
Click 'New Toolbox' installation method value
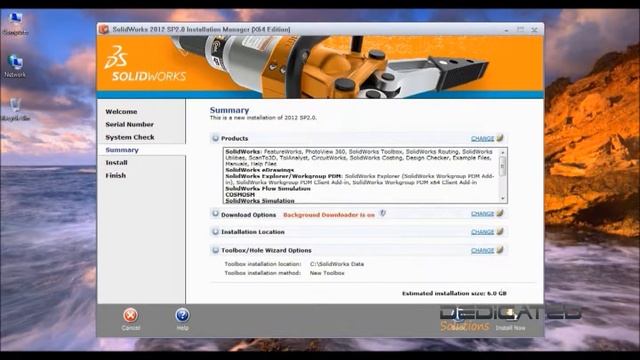pyautogui.click(x=327, y=273)
